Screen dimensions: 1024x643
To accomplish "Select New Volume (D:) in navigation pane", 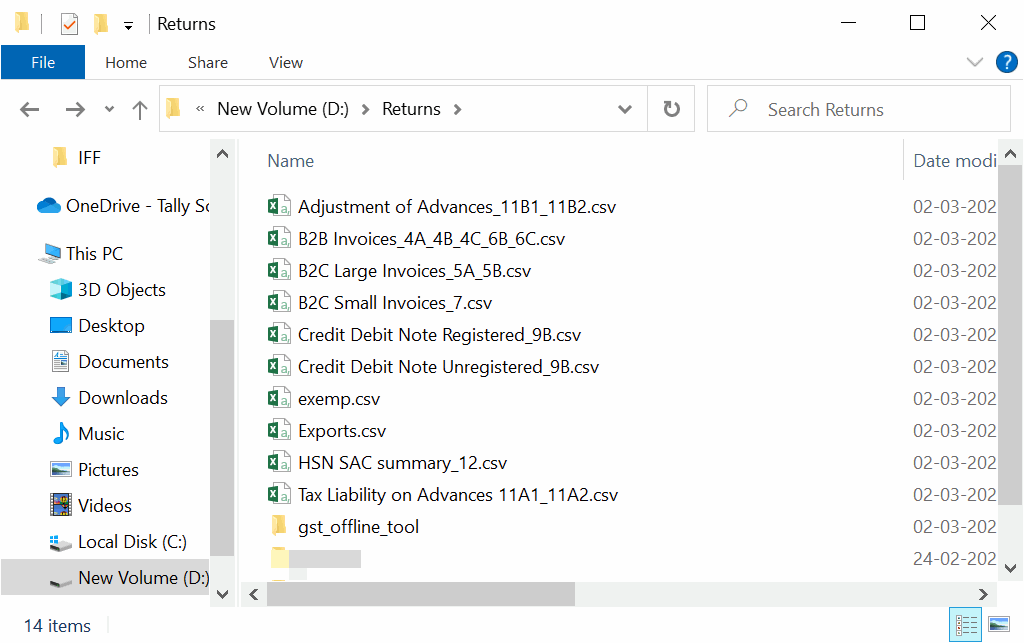I will (x=105, y=578).
